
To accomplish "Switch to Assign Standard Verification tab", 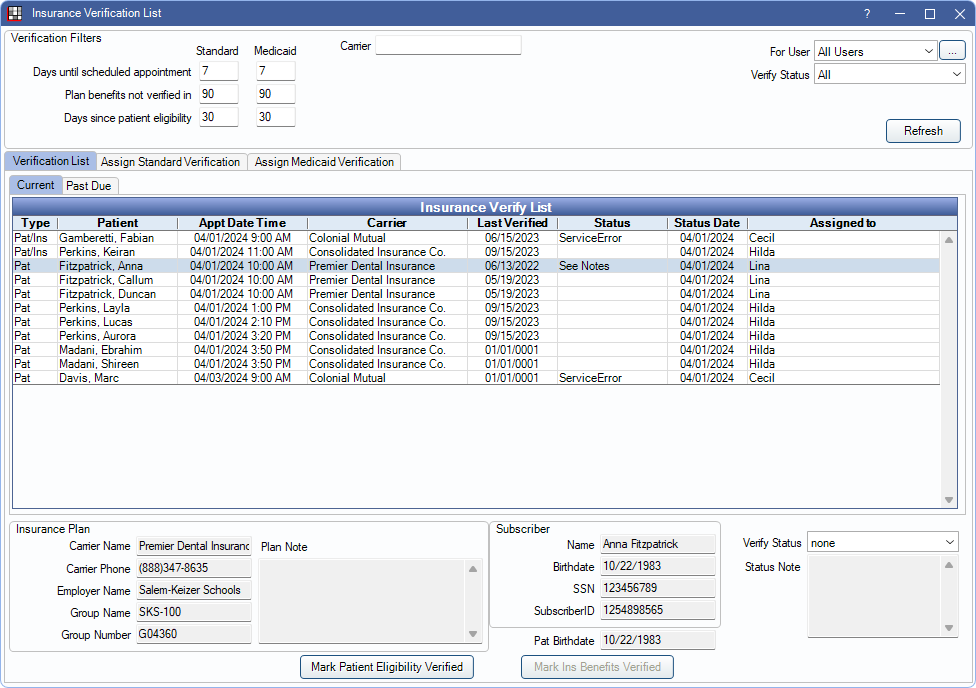I will click(170, 162).
